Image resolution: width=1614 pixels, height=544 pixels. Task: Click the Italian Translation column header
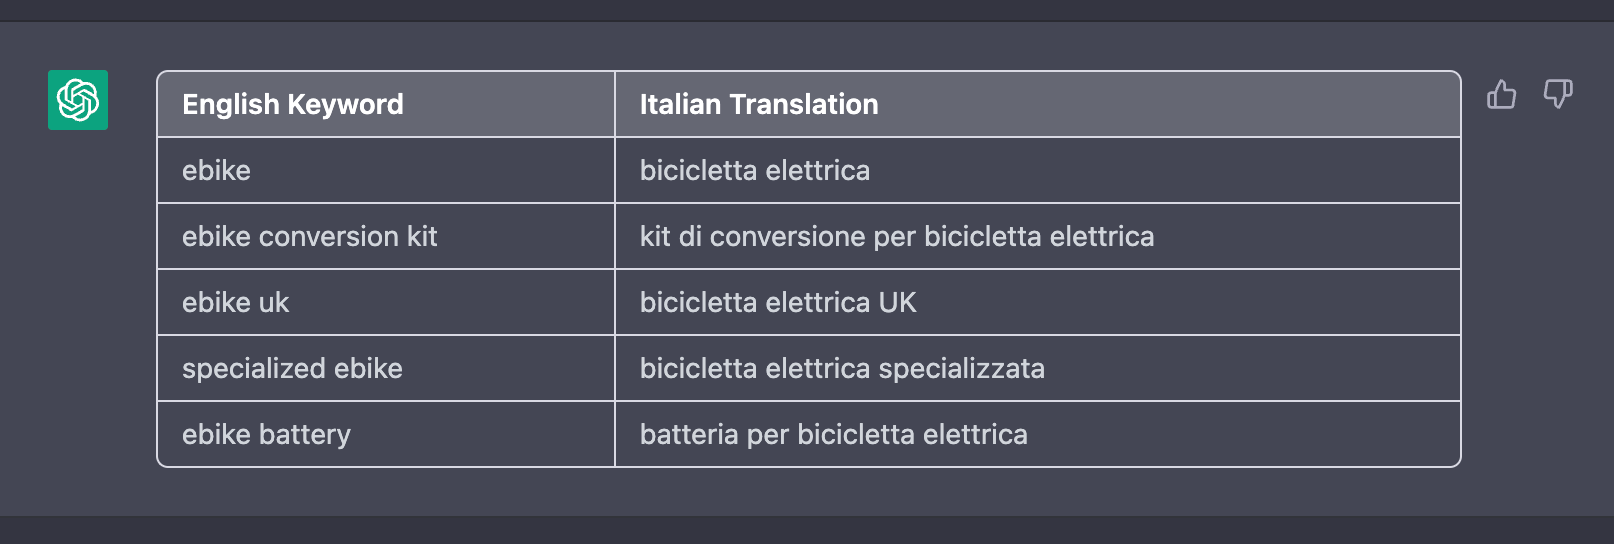(1038, 104)
